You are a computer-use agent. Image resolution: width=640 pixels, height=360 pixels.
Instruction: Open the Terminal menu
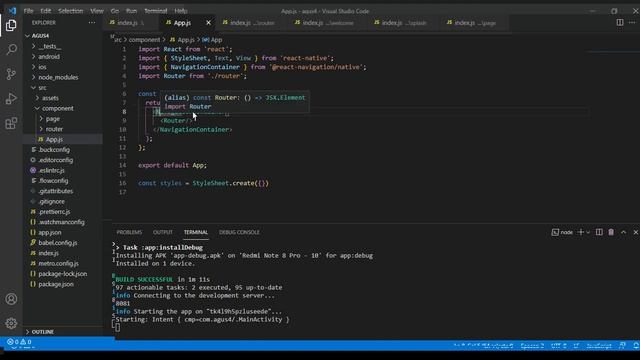coord(156,11)
